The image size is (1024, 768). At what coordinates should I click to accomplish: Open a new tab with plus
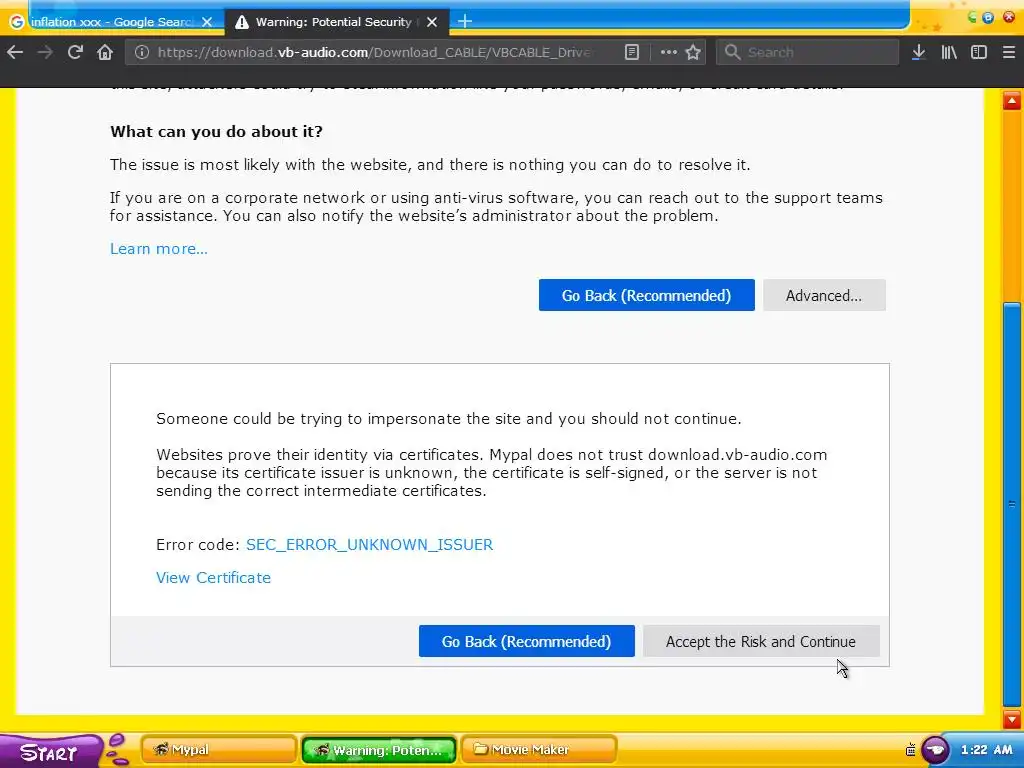(465, 22)
